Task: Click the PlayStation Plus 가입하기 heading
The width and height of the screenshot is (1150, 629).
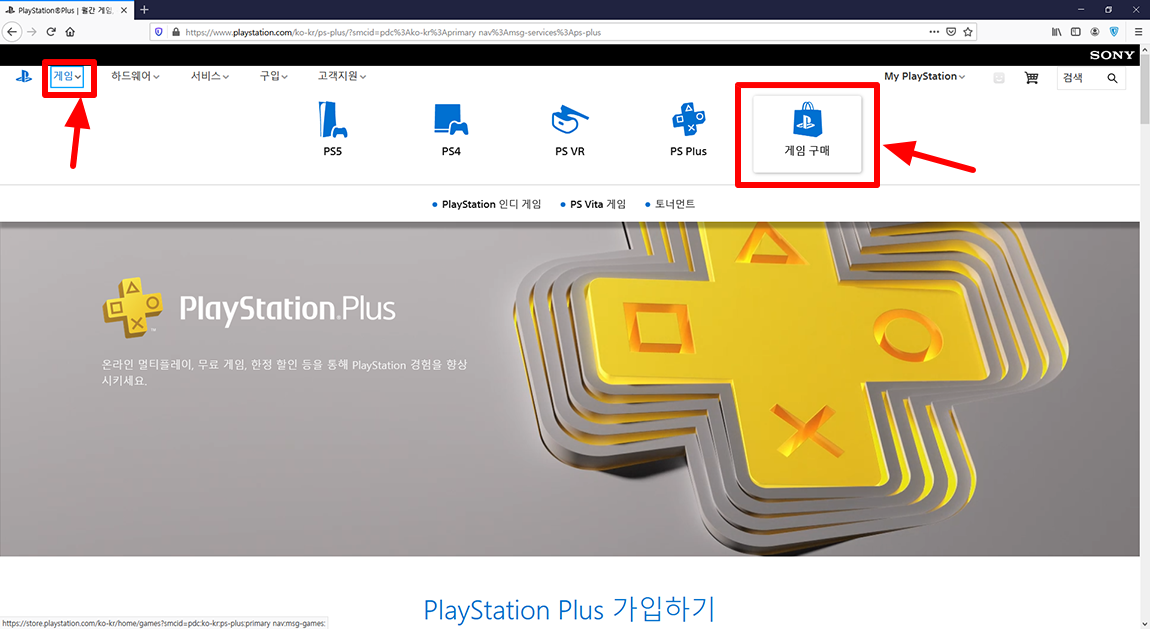Action: click(x=569, y=609)
